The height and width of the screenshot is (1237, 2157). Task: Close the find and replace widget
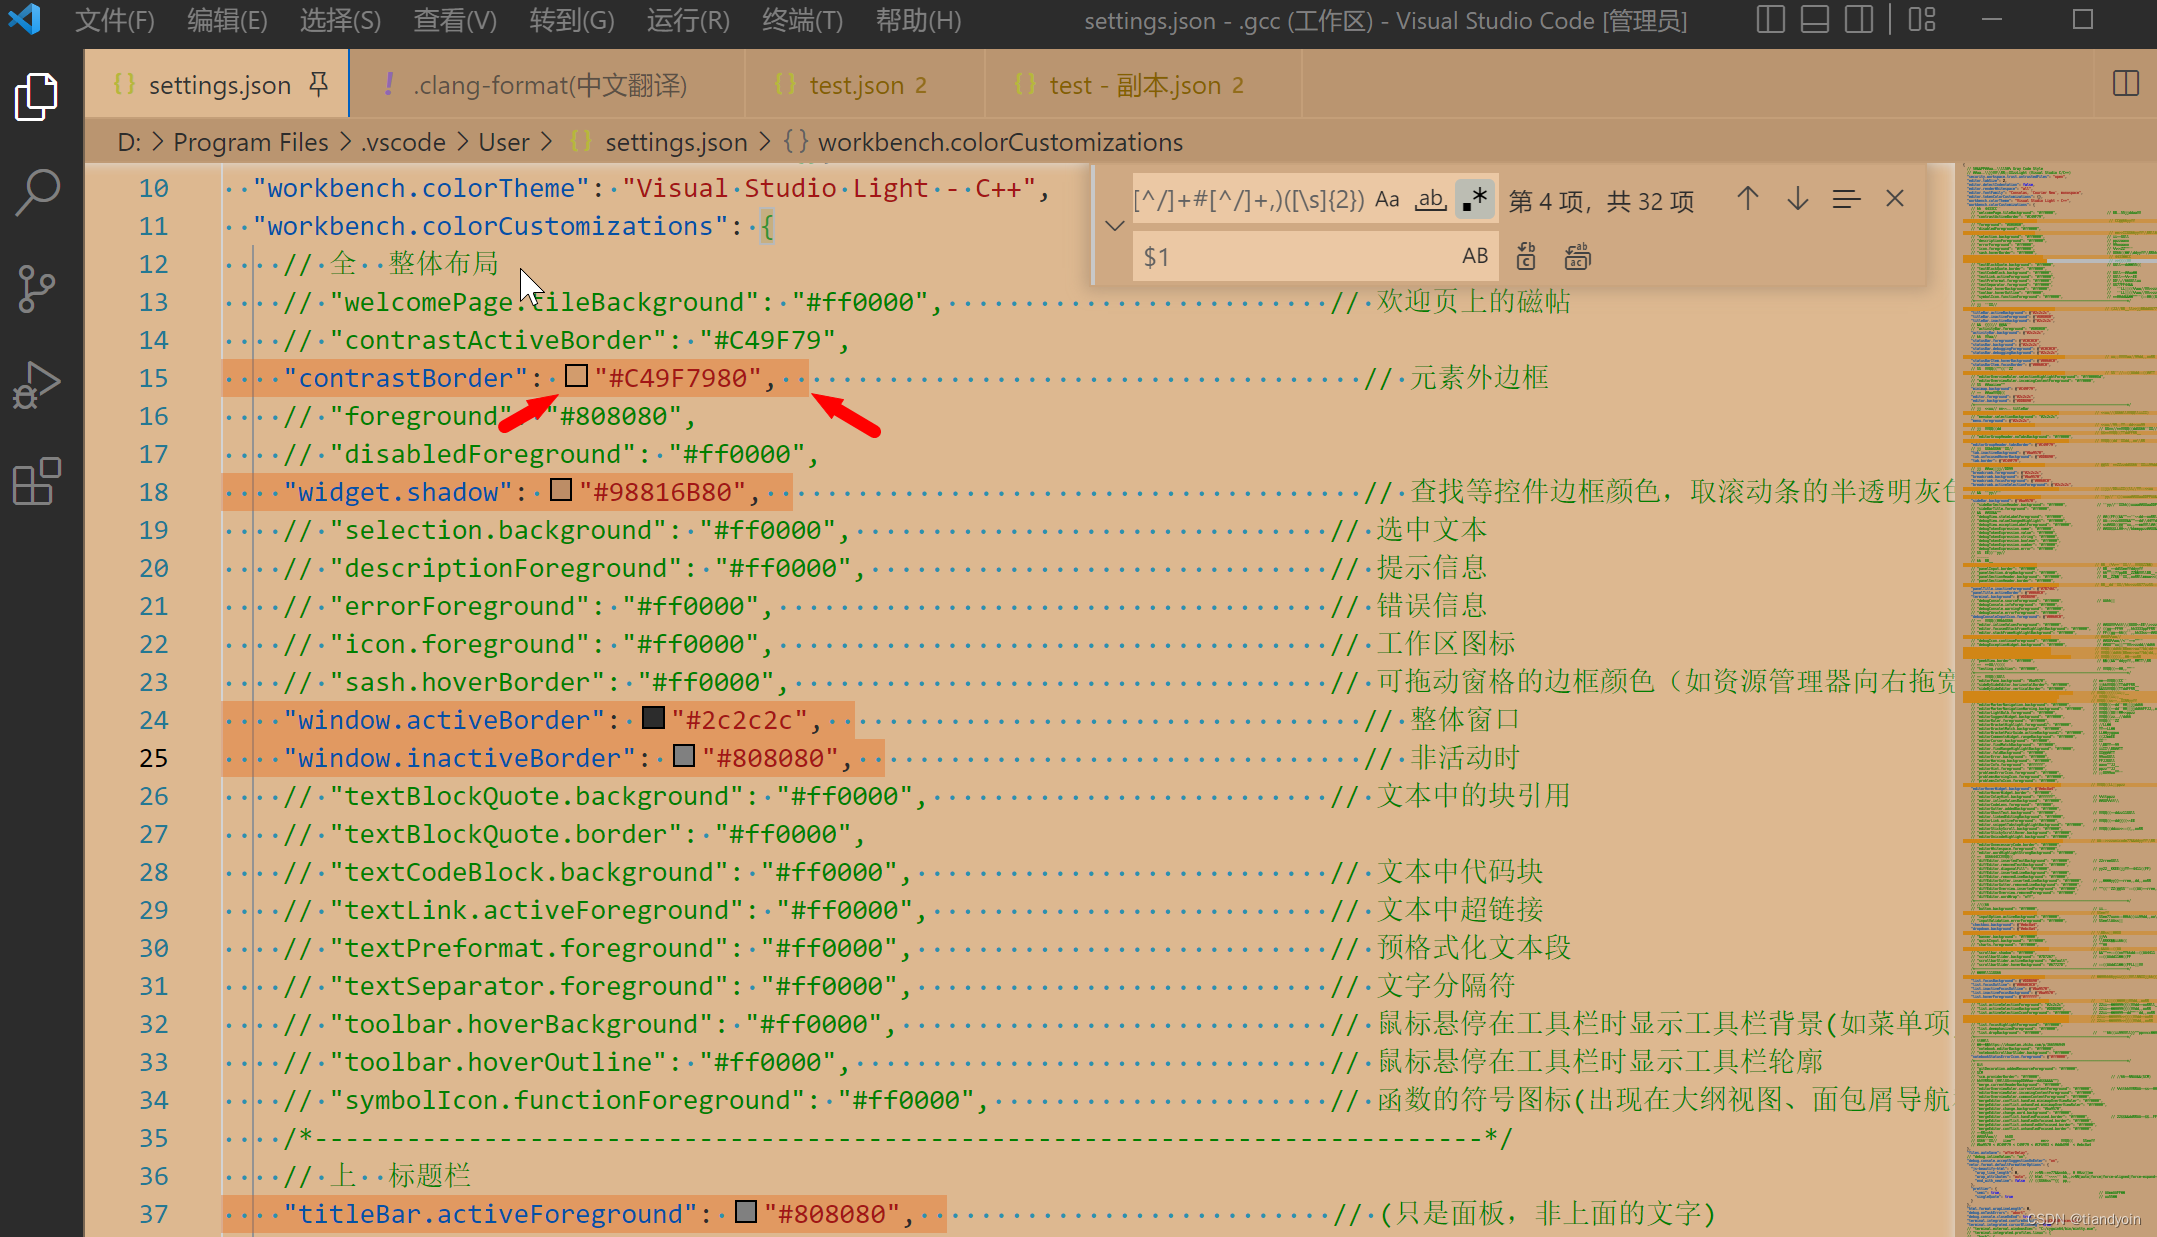click(x=1894, y=199)
